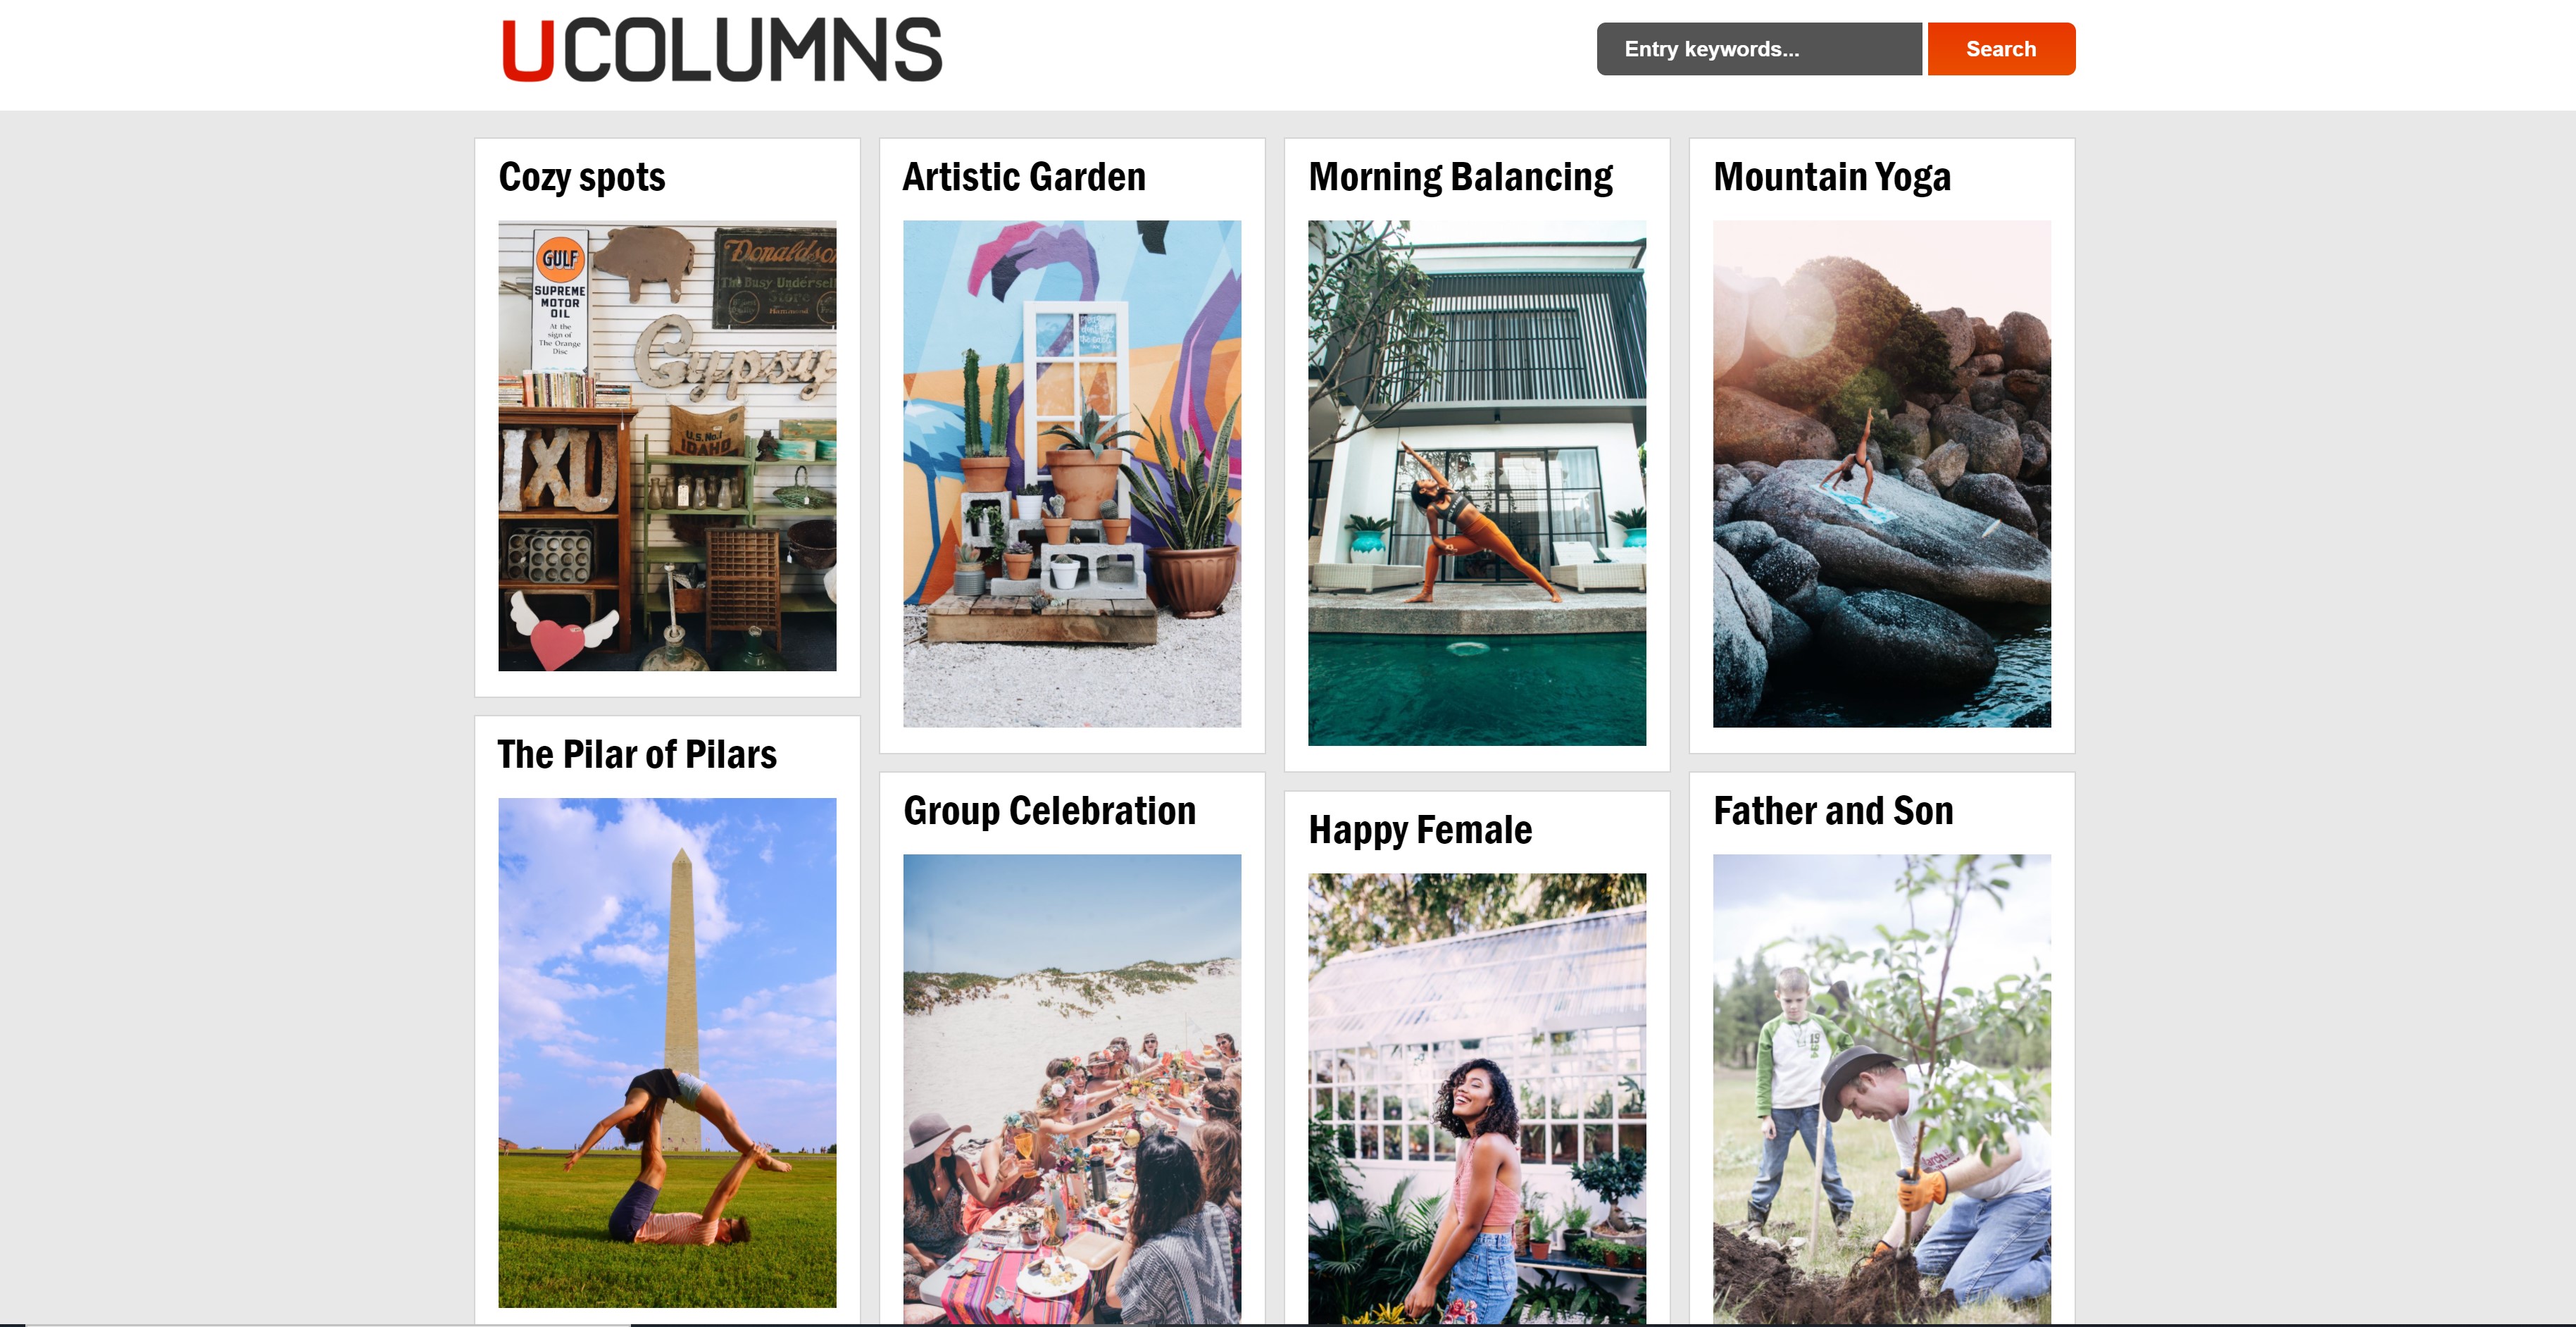Click the Mountain Yoga title

pyautogui.click(x=1831, y=177)
